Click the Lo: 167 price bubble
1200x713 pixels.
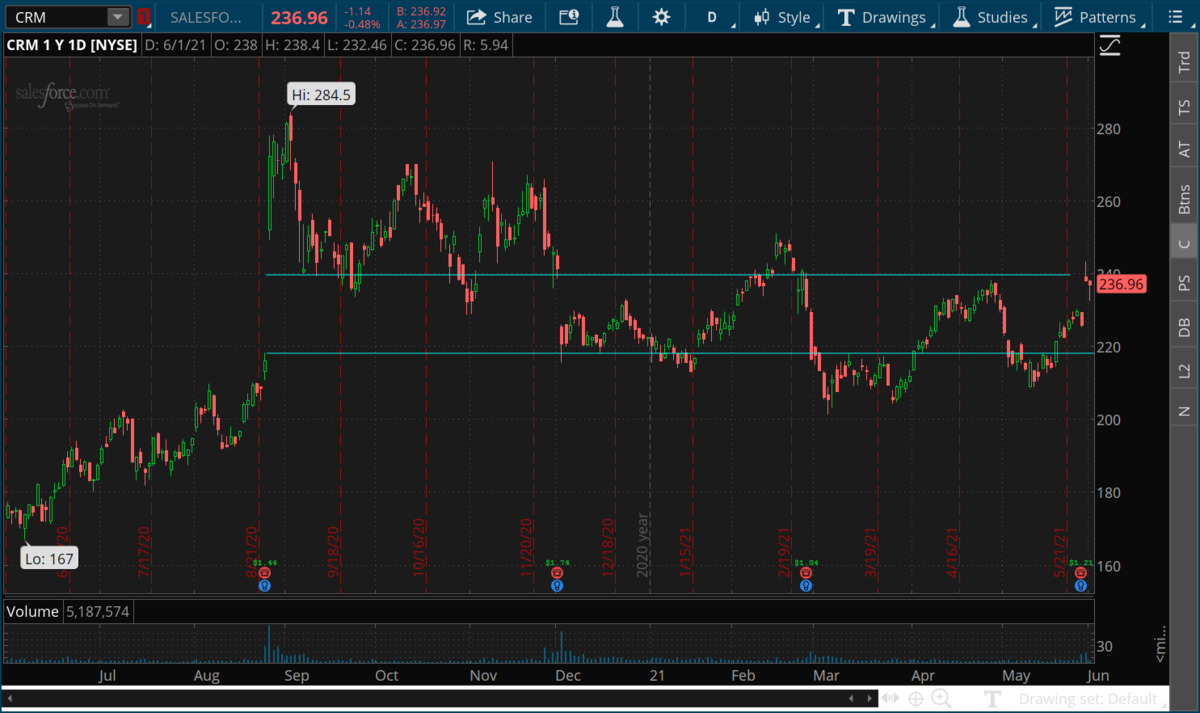coord(48,558)
